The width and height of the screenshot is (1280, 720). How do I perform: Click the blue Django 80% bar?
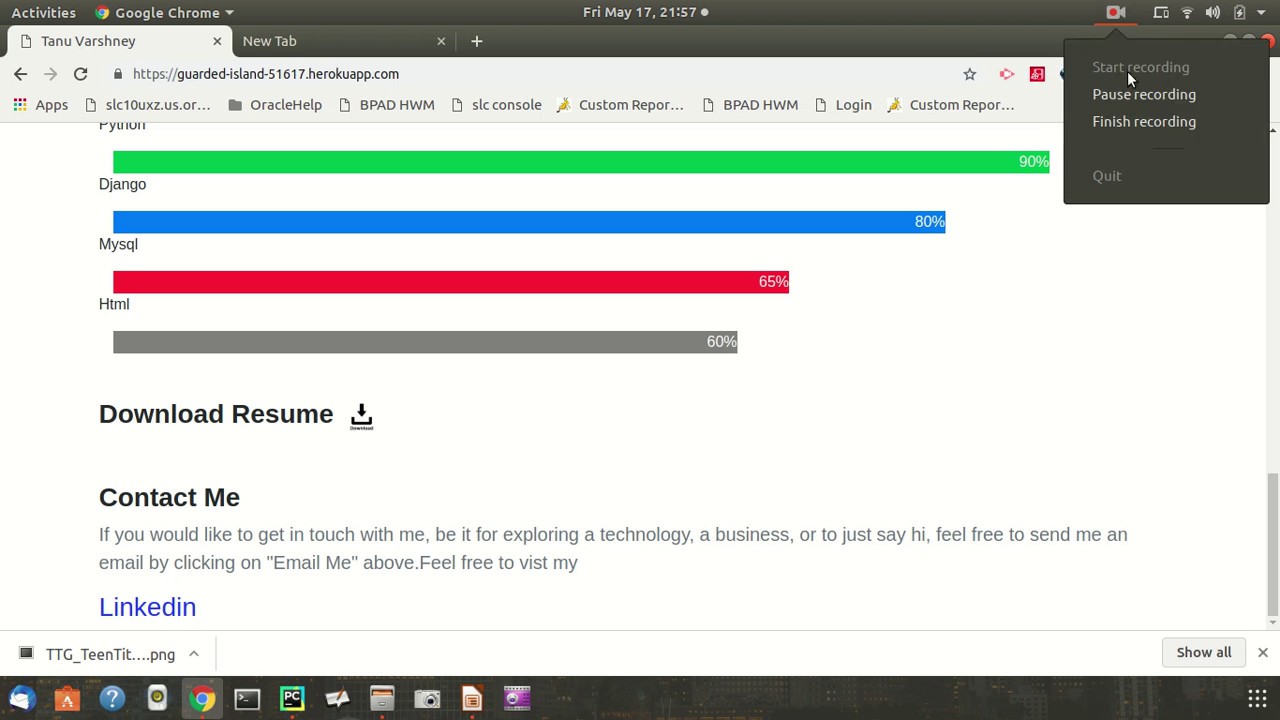(x=529, y=222)
